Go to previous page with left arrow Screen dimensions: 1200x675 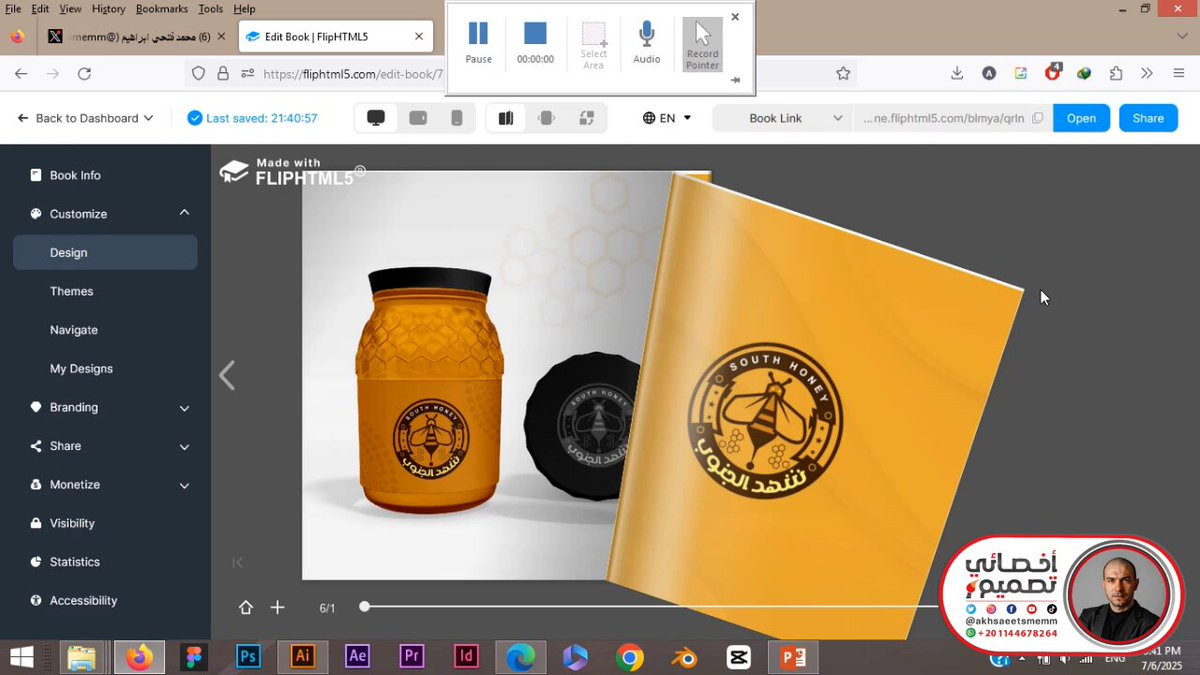pyautogui.click(x=227, y=375)
